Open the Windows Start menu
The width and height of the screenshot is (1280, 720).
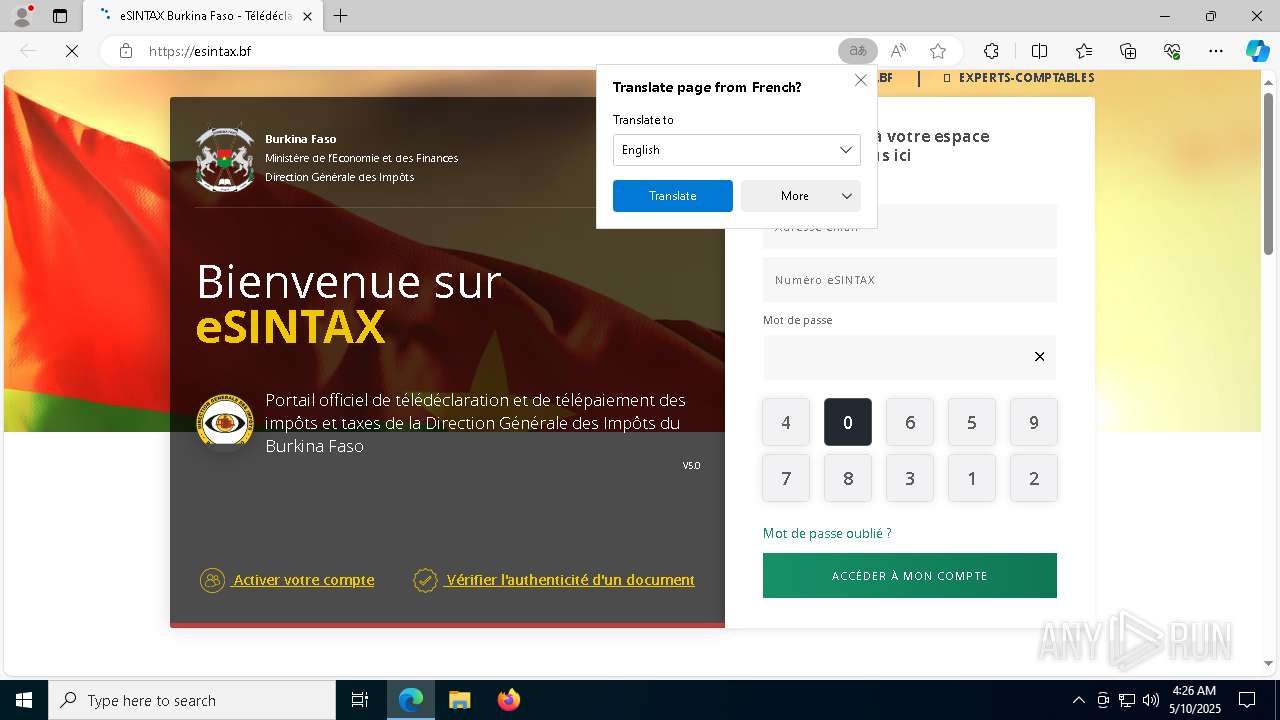(x=24, y=700)
